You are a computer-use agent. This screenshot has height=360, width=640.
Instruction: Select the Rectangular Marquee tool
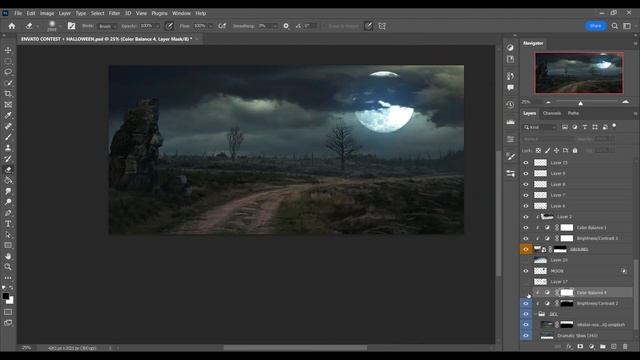(8, 61)
